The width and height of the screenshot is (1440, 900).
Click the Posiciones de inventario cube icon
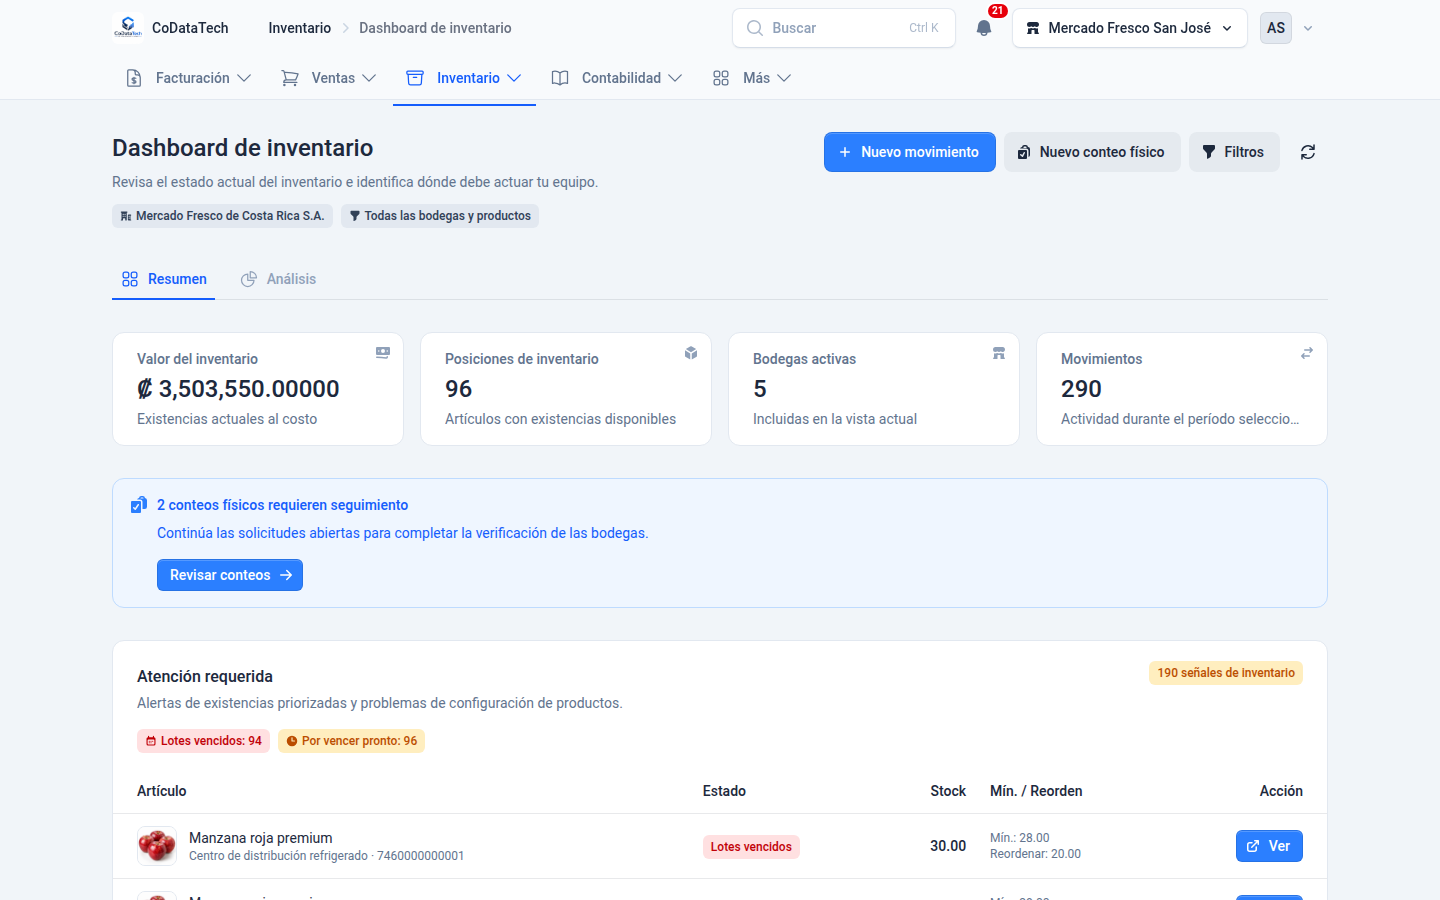click(x=691, y=353)
